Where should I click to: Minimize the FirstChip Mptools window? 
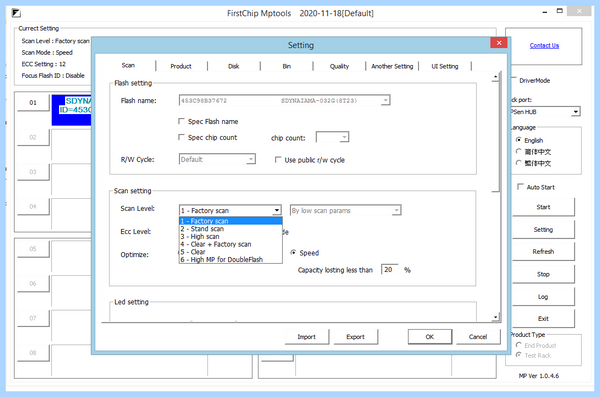tap(545, 12)
